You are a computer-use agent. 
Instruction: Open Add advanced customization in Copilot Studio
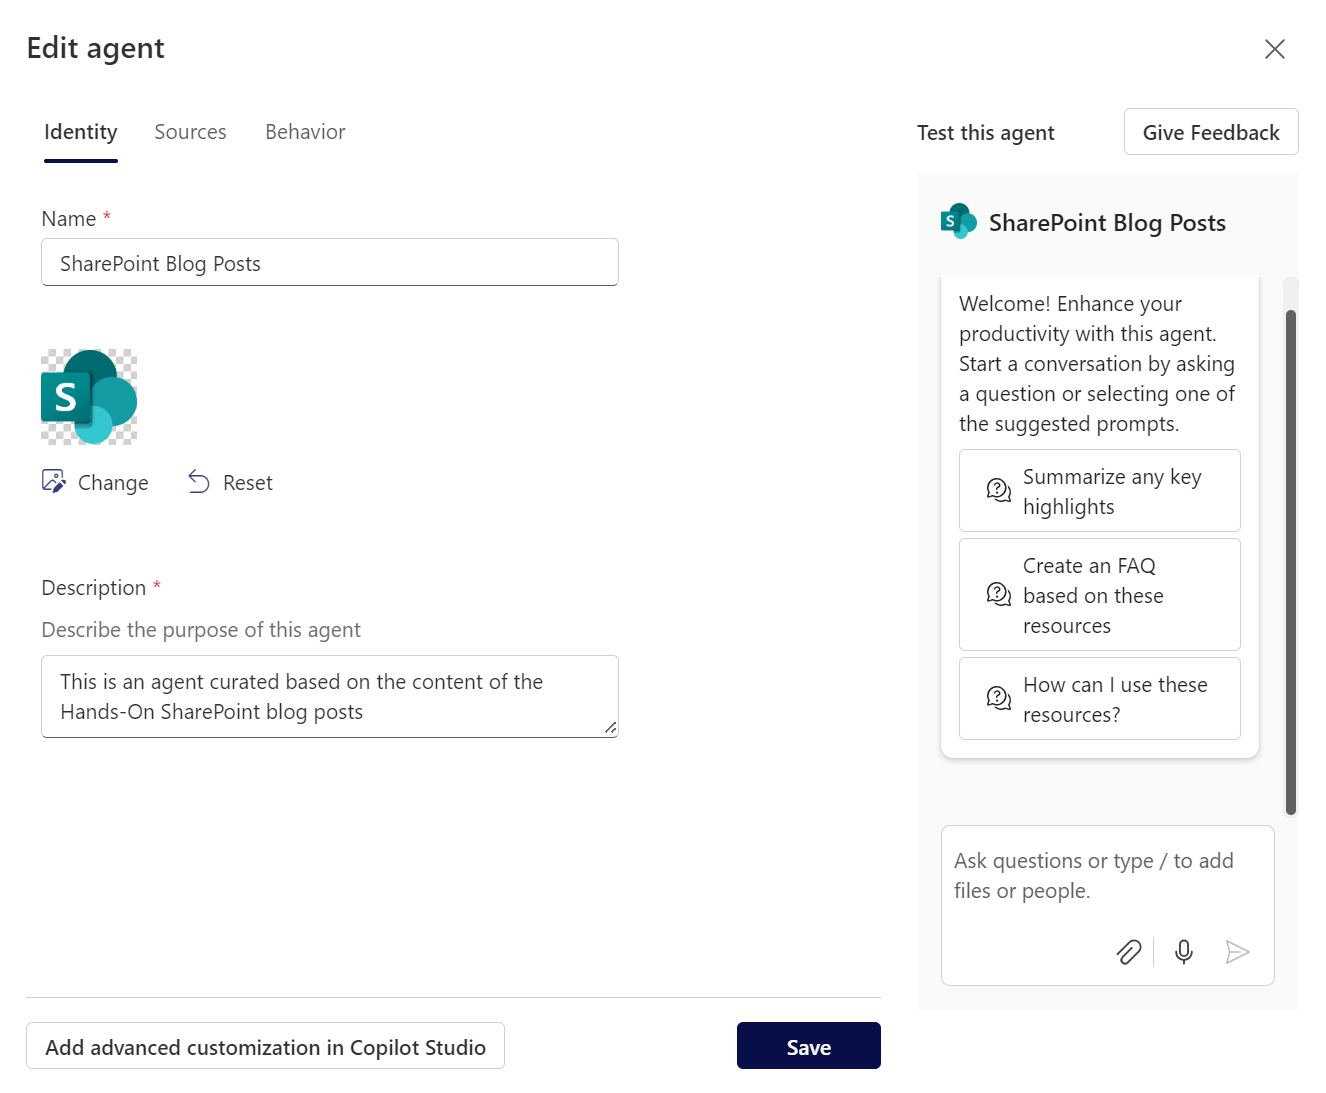(265, 1046)
